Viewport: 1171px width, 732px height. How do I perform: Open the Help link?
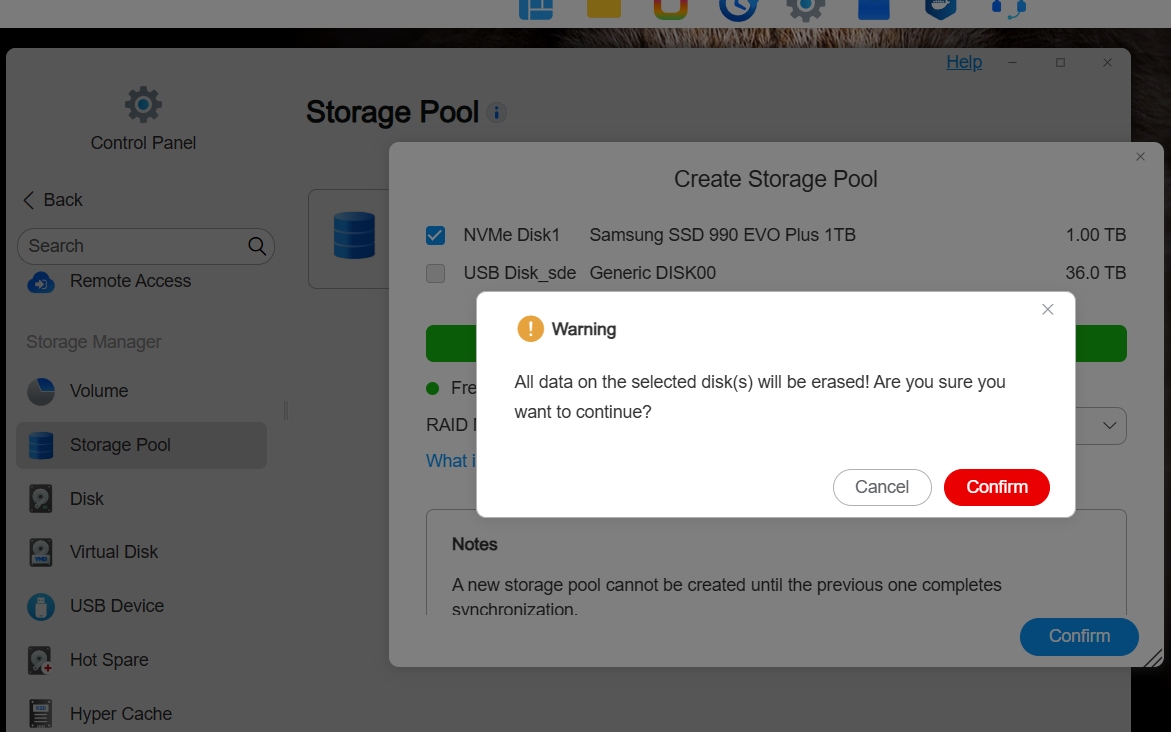pos(964,62)
